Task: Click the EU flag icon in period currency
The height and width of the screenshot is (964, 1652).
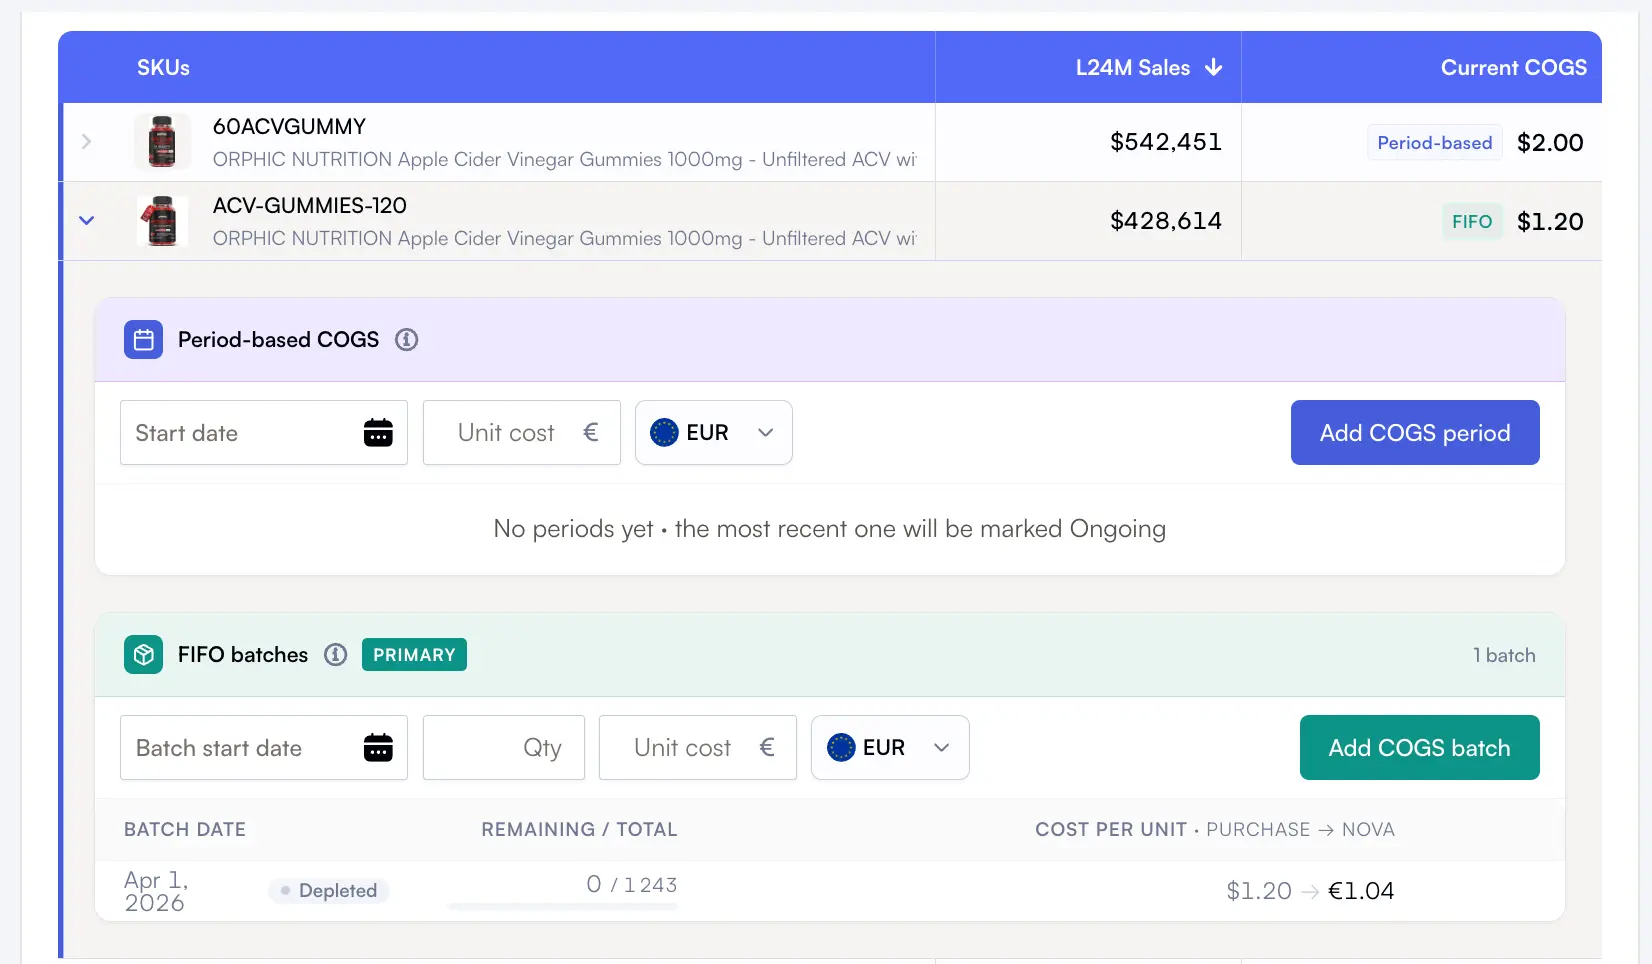Action: [664, 433]
